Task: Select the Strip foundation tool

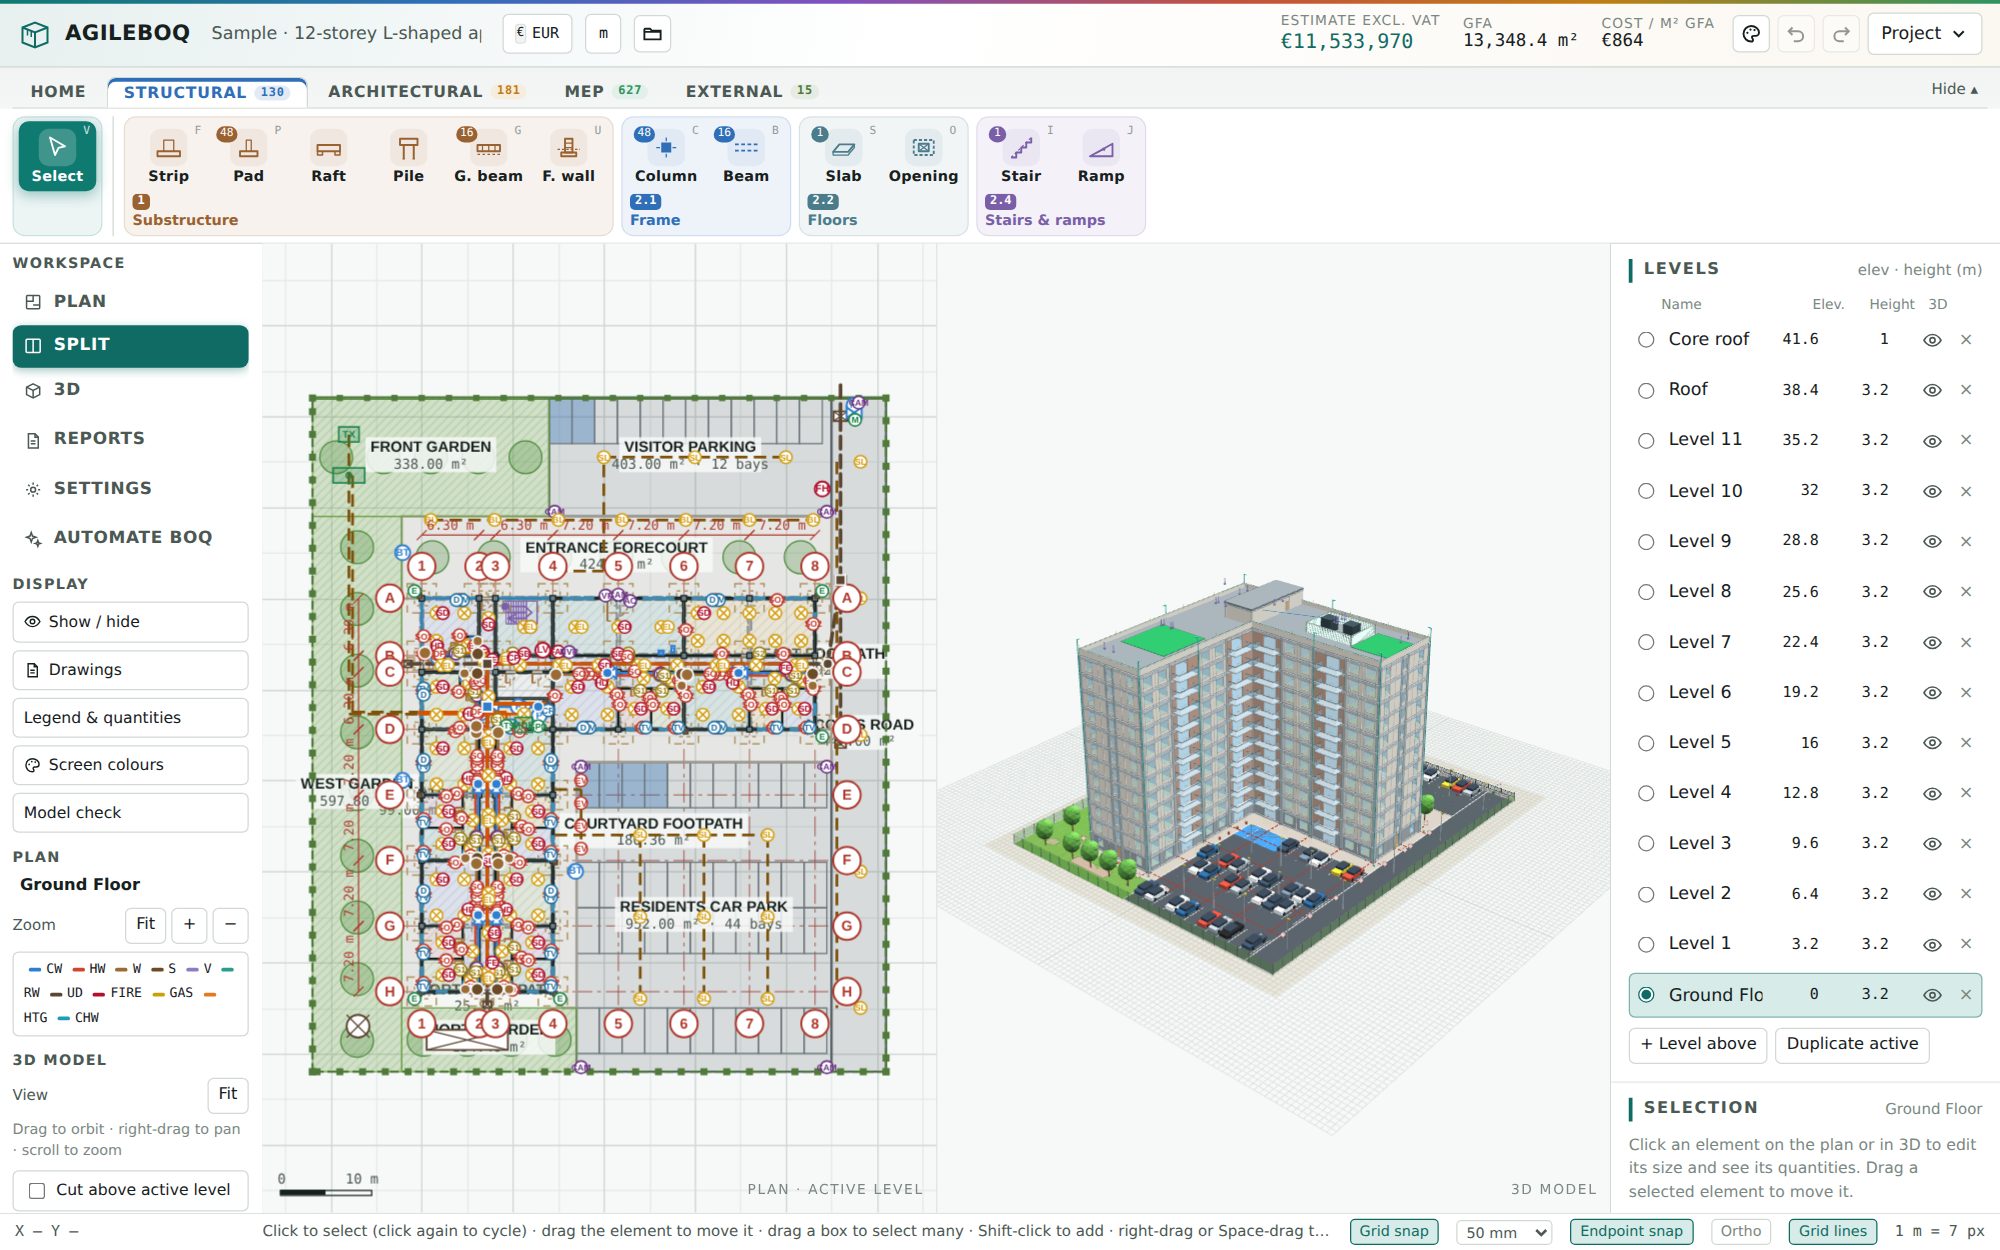Action: click(168, 158)
